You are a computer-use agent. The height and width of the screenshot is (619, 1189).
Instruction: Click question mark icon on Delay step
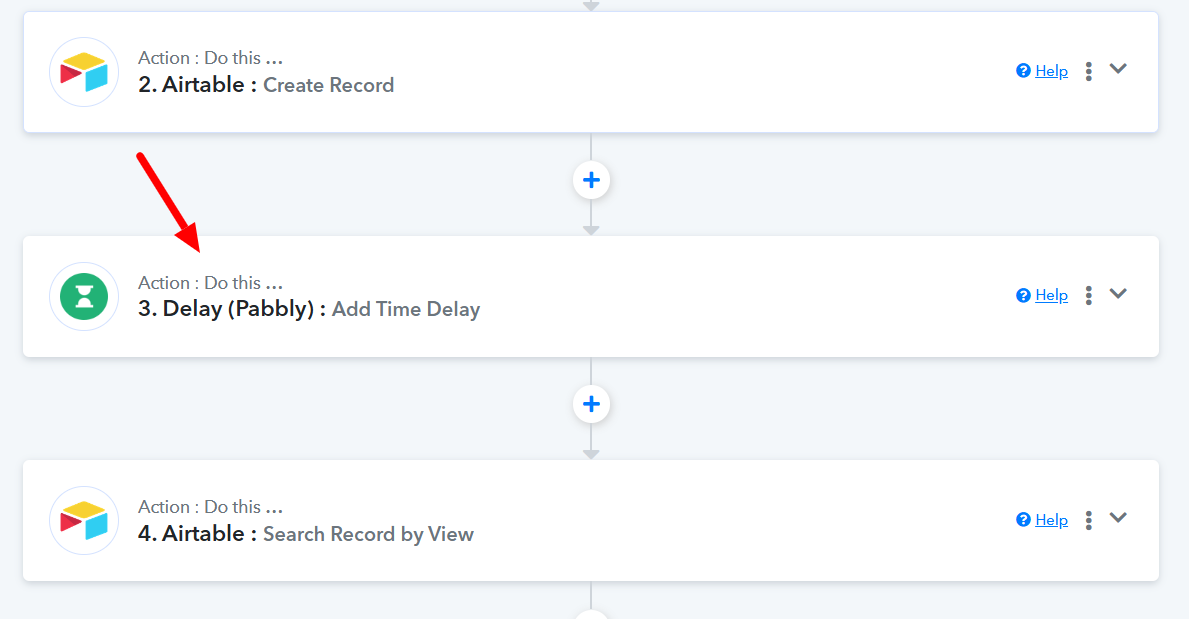pyautogui.click(x=1023, y=295)
